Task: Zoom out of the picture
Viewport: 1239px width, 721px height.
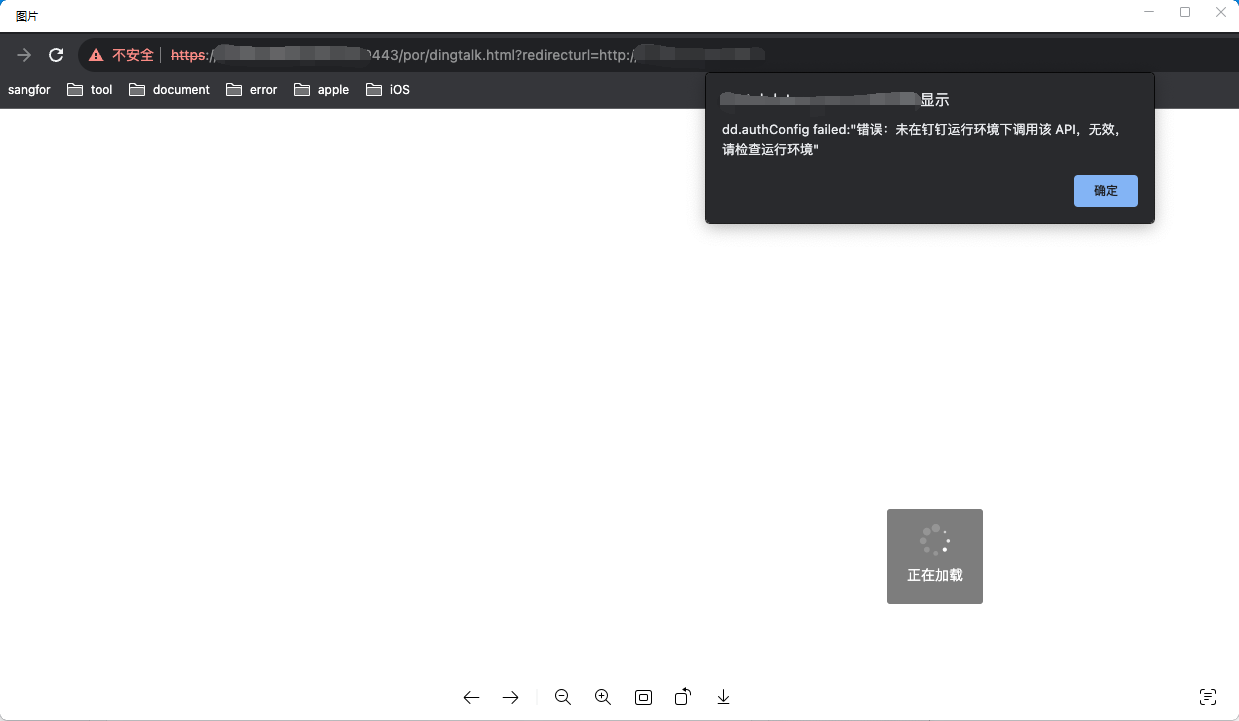Action: (x=563, y=697)
